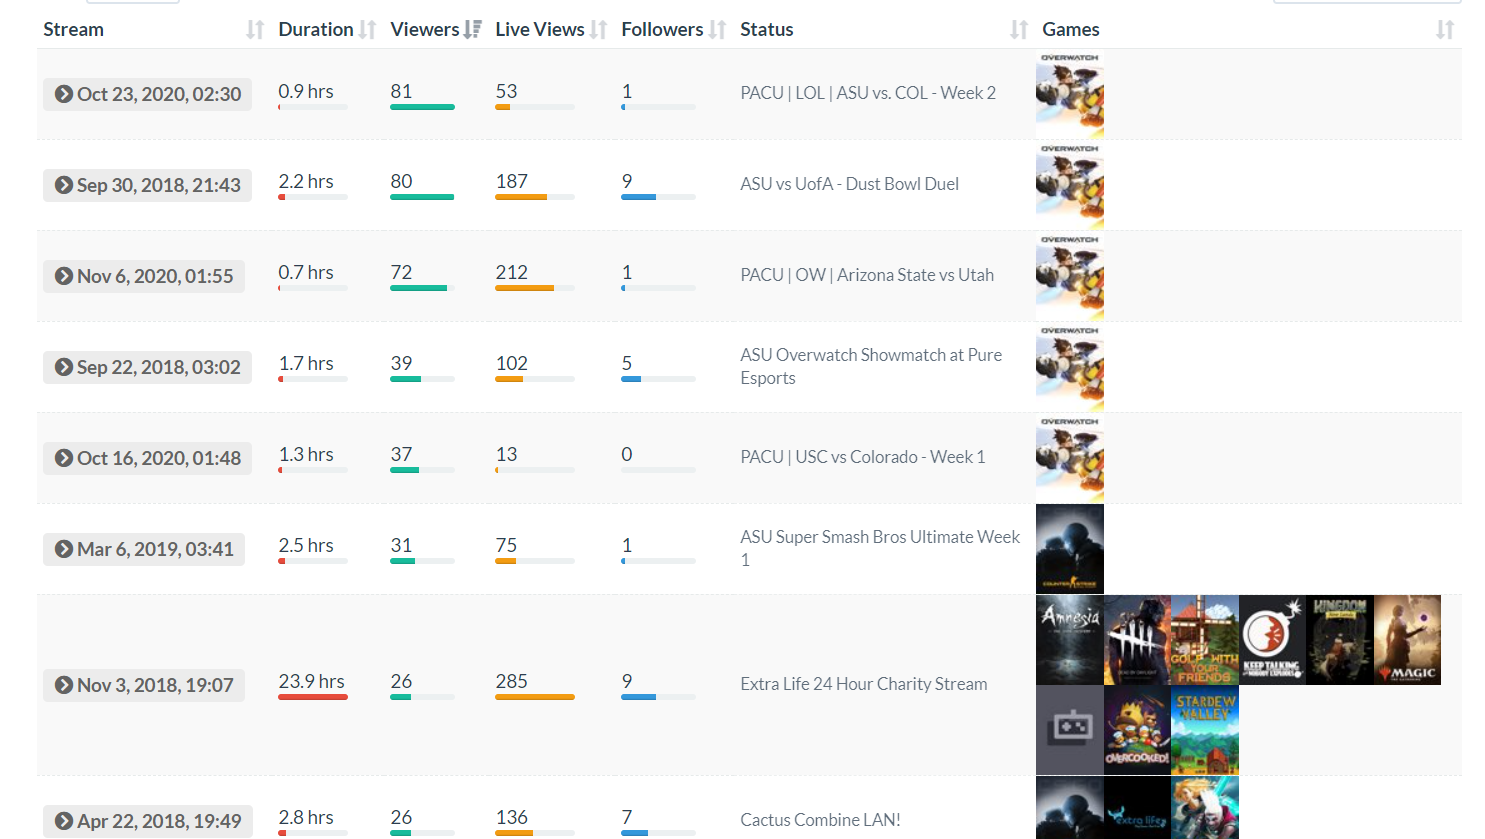Click the 136 live views value
The width and height of the screenshot is (1485, 839).
tap(512, 817)
